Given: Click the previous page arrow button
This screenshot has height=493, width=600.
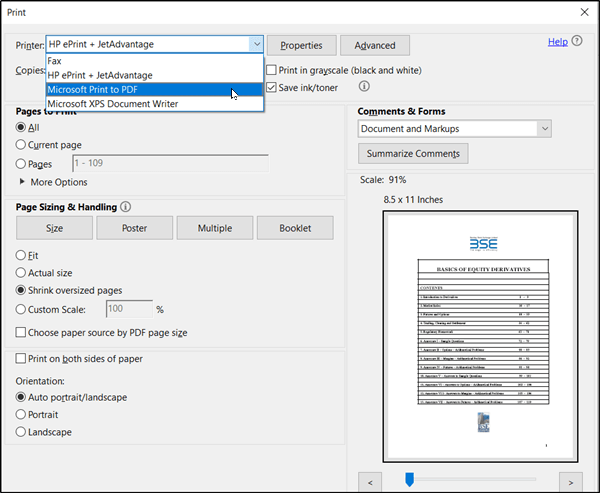Looking at the screenshot, I should (x=370, y=482).
